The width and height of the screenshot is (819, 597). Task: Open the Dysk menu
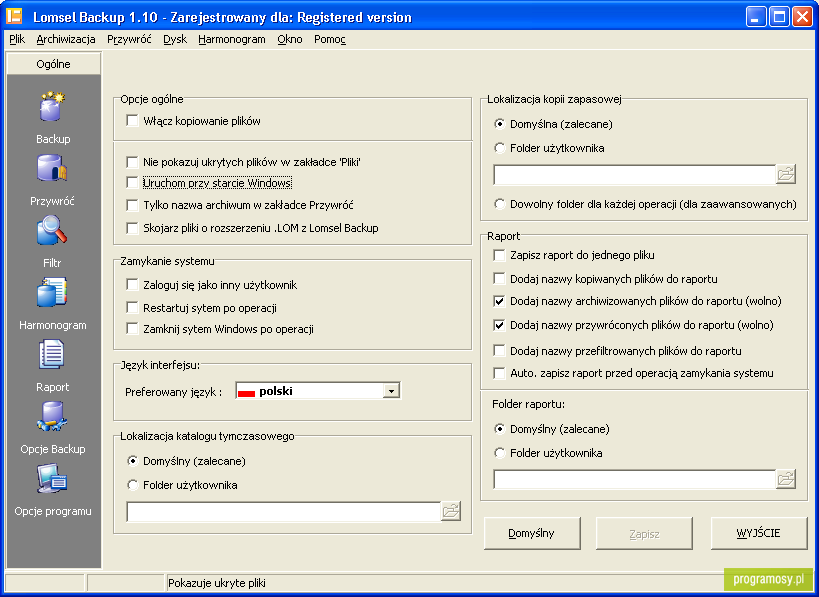175,39
